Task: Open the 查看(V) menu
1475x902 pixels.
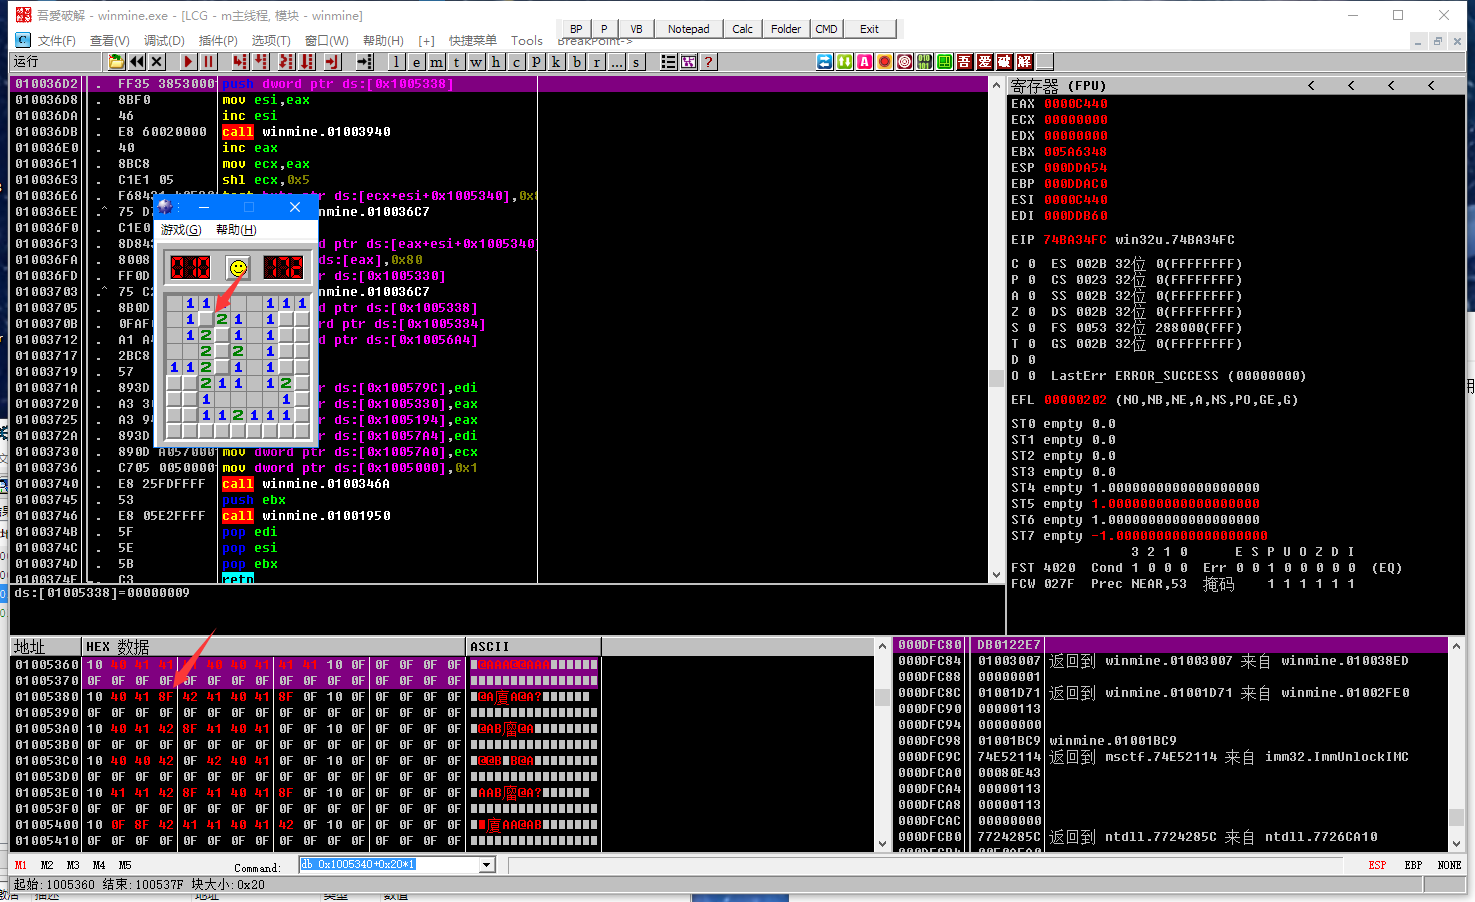Action: [x=109, y=41]
